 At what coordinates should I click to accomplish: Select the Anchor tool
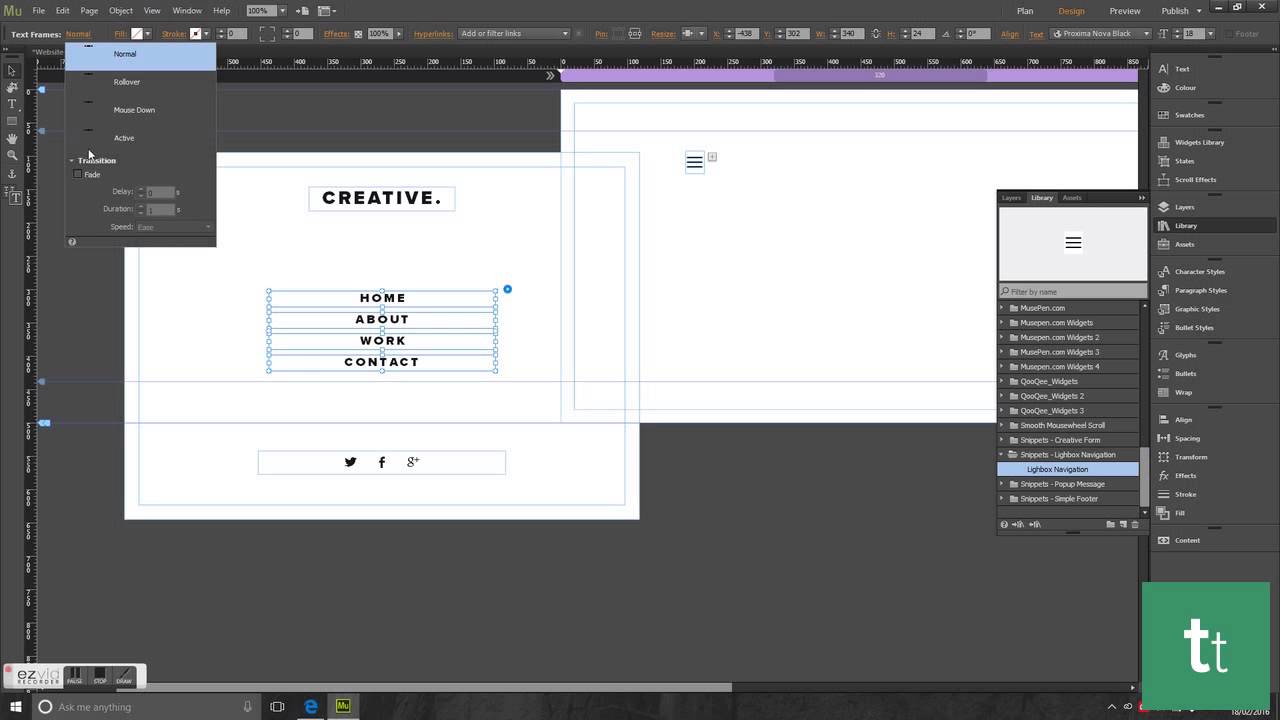point(12,173)
